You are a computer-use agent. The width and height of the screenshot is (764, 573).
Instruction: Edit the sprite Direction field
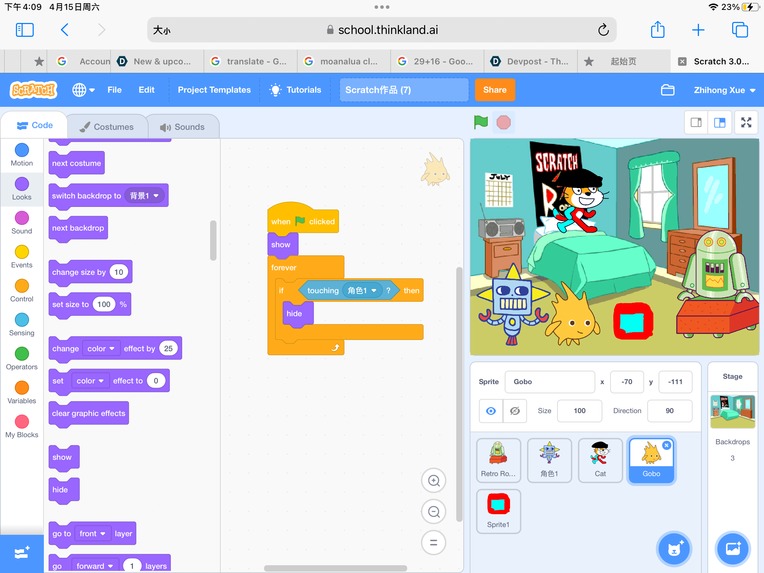pos(669,411)
